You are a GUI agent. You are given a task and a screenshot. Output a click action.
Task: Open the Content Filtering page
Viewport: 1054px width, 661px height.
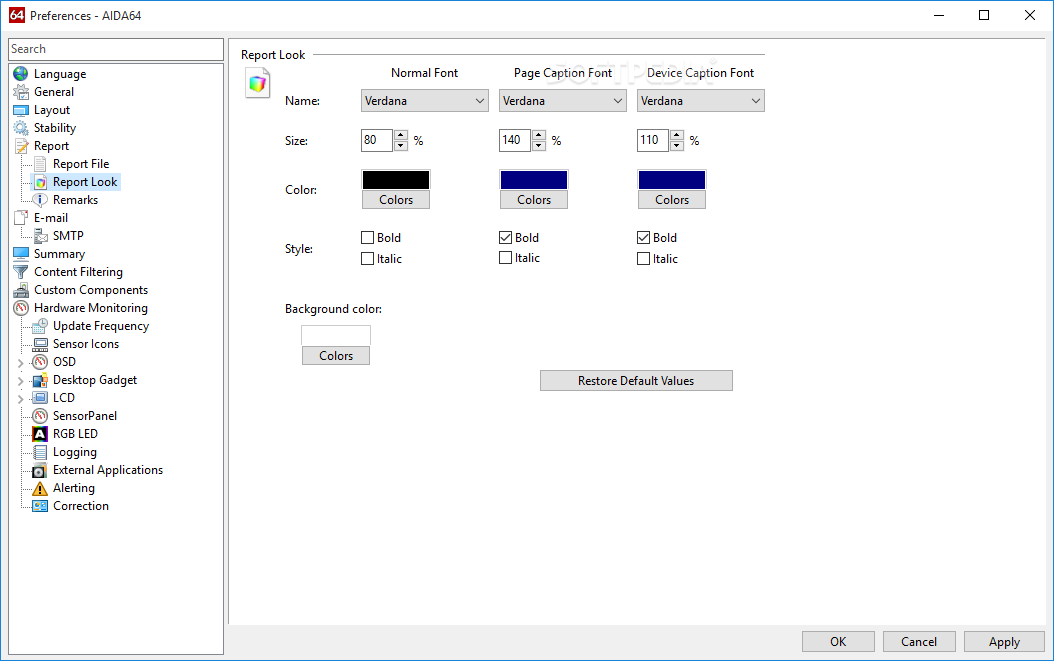click(79, 272)
